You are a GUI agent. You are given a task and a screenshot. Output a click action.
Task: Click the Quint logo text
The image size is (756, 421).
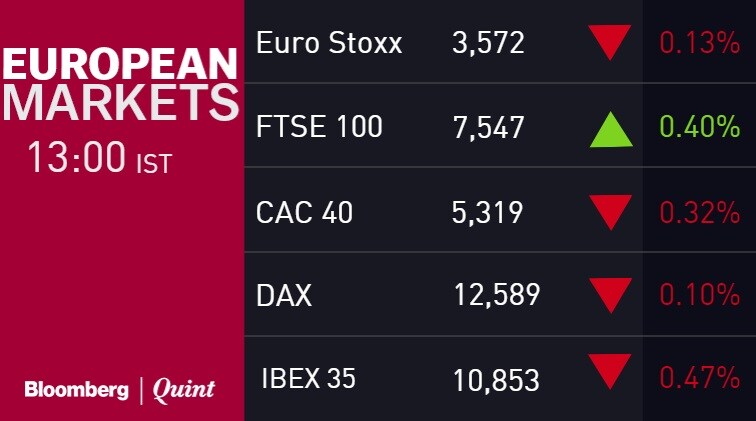[183, 390]
